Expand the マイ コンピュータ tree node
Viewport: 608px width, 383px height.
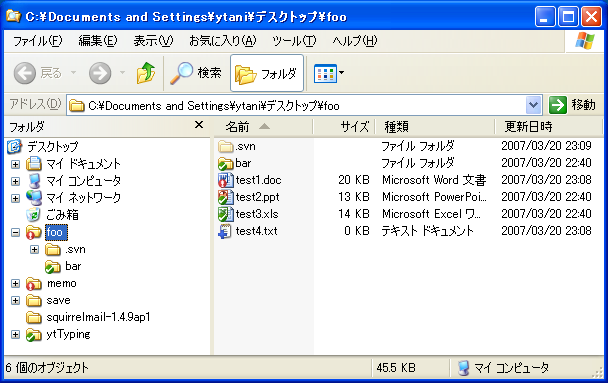tap(16, 181)
